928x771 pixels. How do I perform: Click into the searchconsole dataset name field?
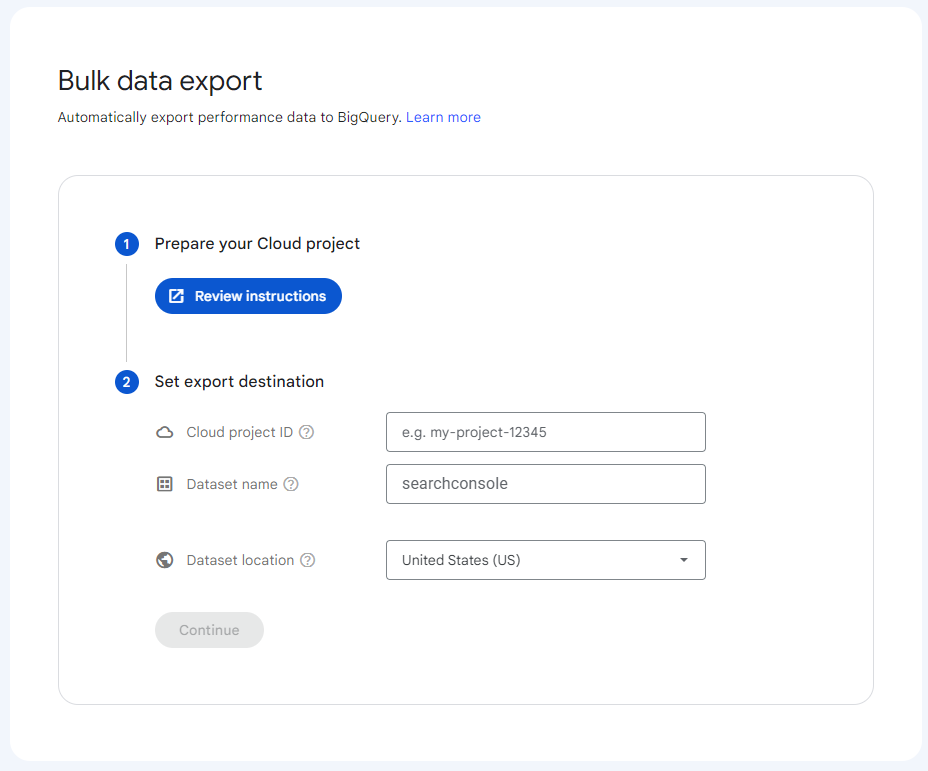point(545,484)
